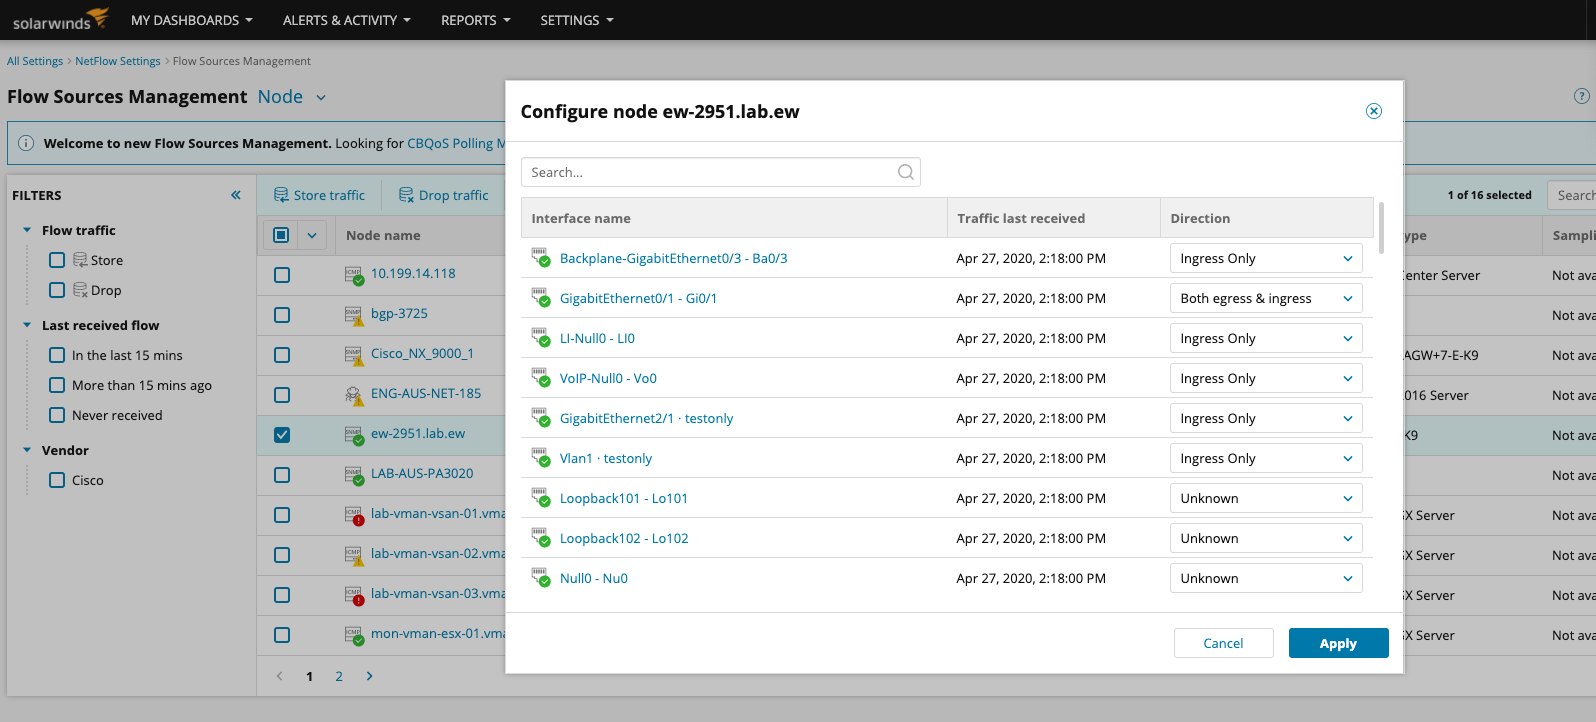Check the Cisco vendor filter
The image size is (1596, 722).
pos(57,480)
